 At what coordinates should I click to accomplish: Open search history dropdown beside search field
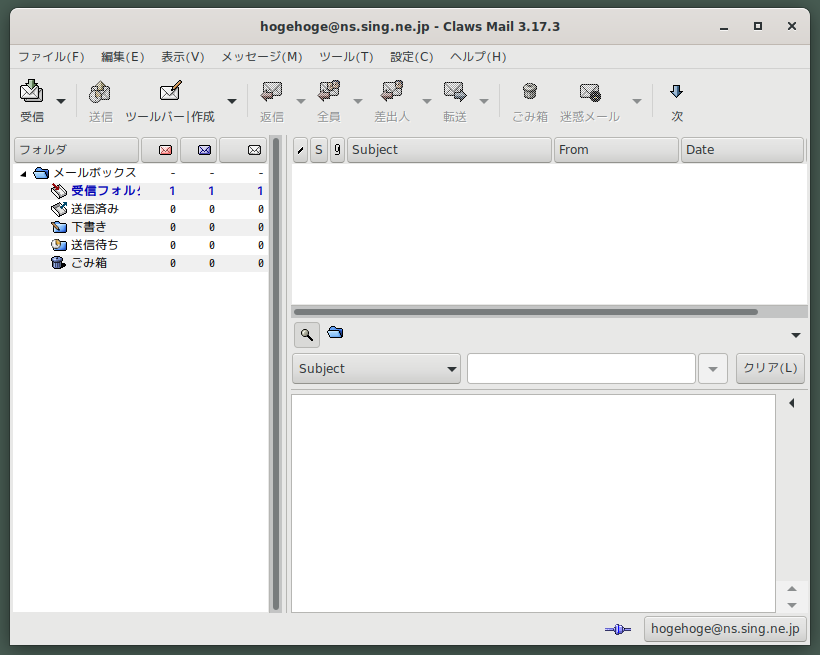click(713, 369)
